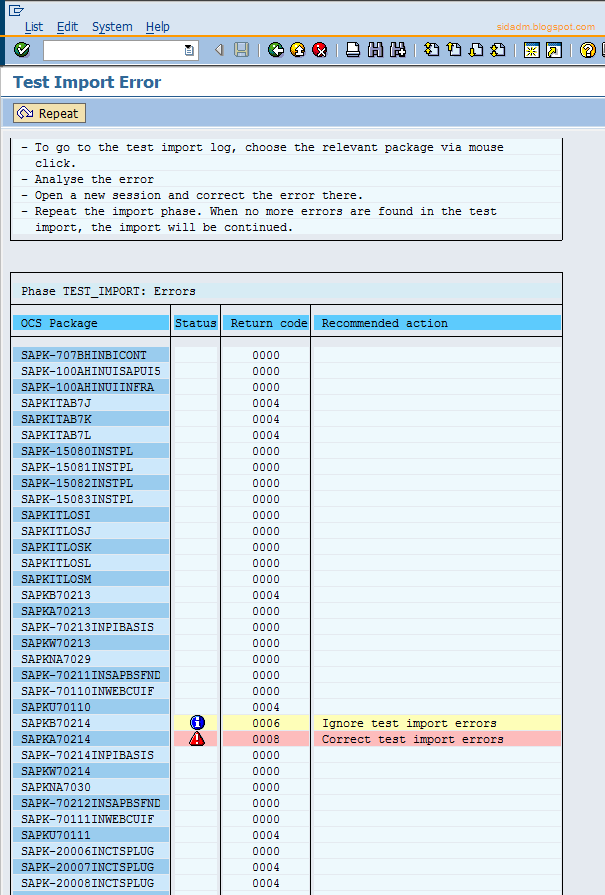605x895 pixels.
Task: Click package SAPKB70213
Action: coord(56,595)
